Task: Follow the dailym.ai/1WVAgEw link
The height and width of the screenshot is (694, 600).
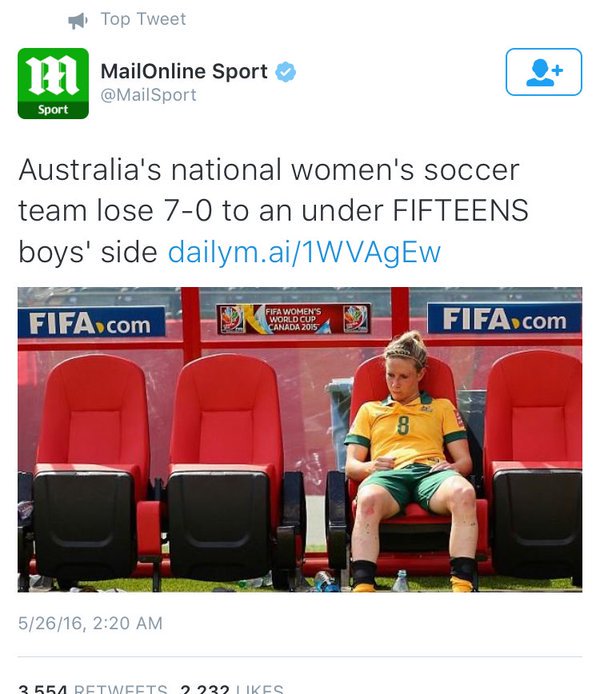Action: (304, 252)
